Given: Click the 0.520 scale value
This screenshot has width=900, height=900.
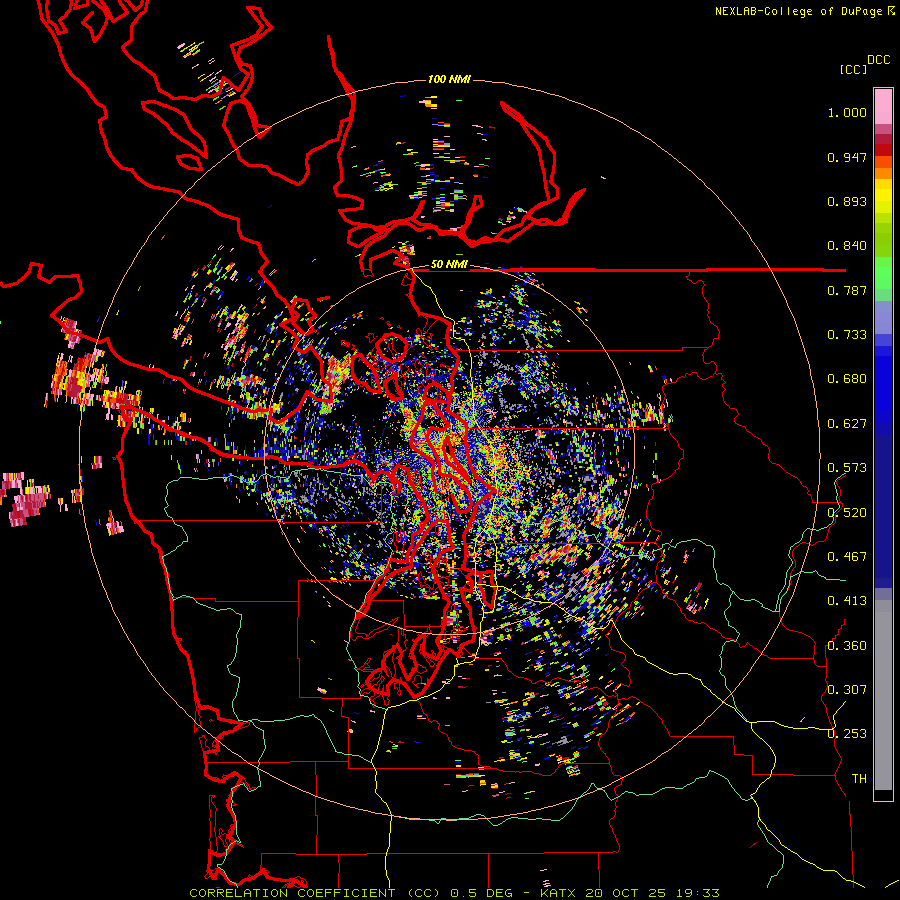Looking at the screenshot, I should click(x=847, y=513).
